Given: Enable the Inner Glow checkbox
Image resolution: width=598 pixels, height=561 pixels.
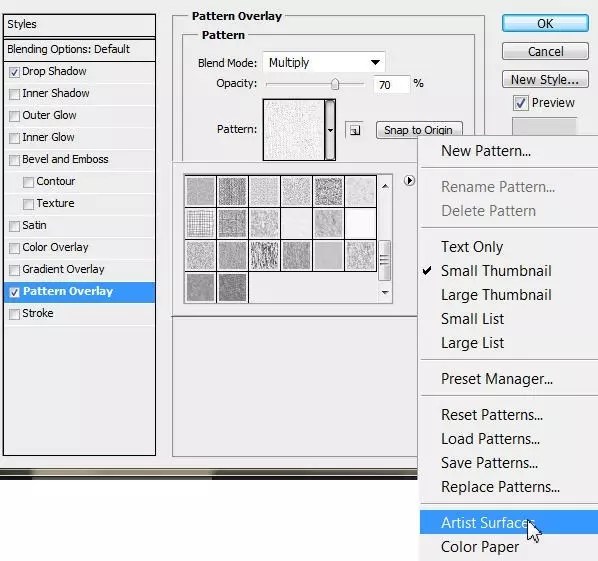Looking at the screenshot, I should [x=14, y=138].
